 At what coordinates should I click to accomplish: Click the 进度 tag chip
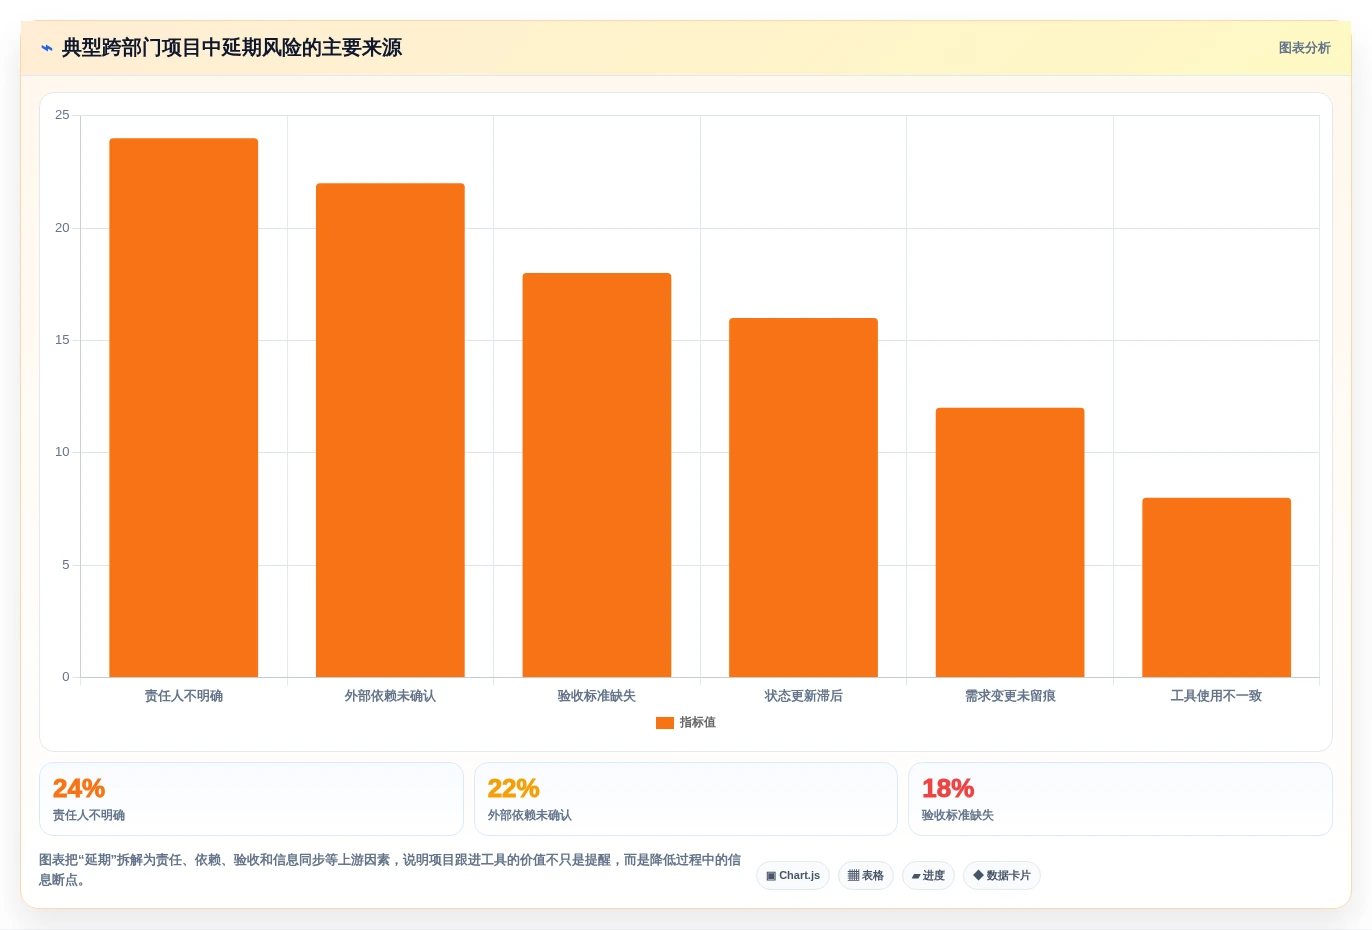(928, 875)
